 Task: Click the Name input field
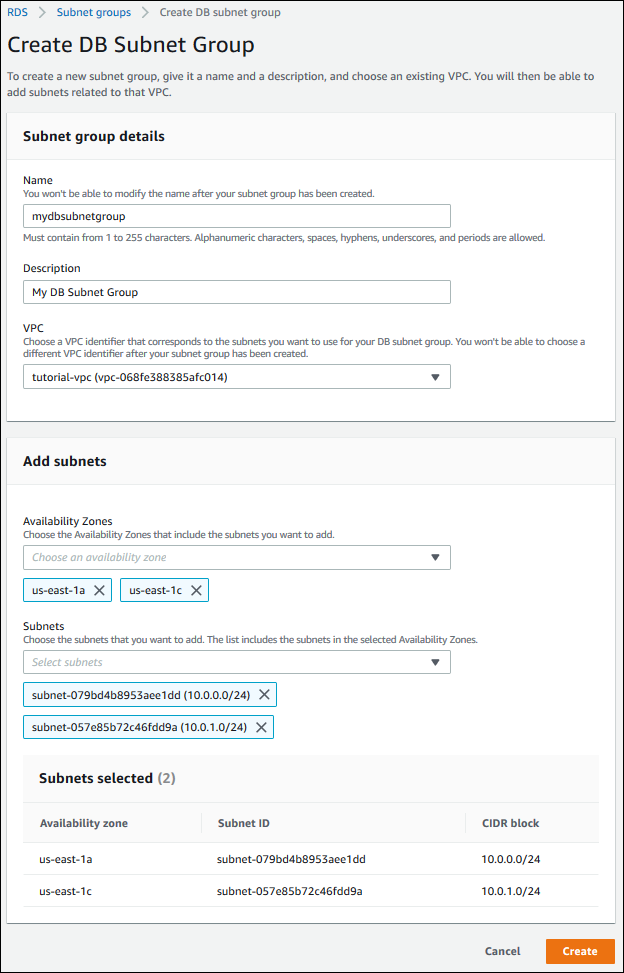coord(236,216)
